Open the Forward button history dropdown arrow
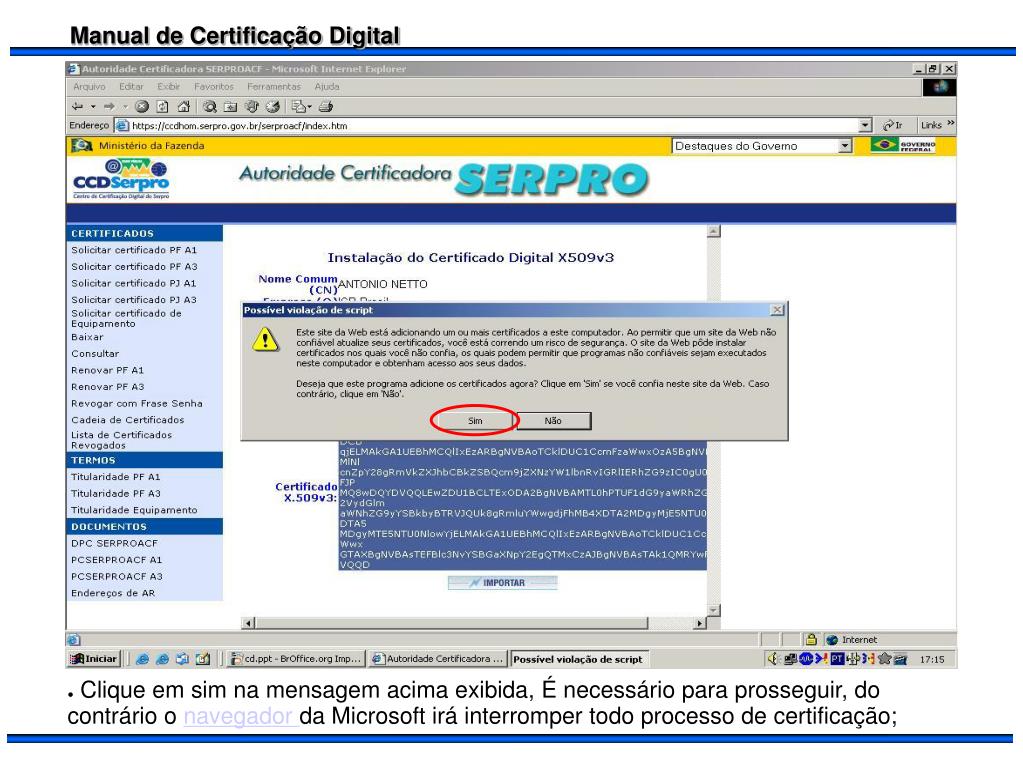This screenshot has width=1023, height=767. [125, 106]
